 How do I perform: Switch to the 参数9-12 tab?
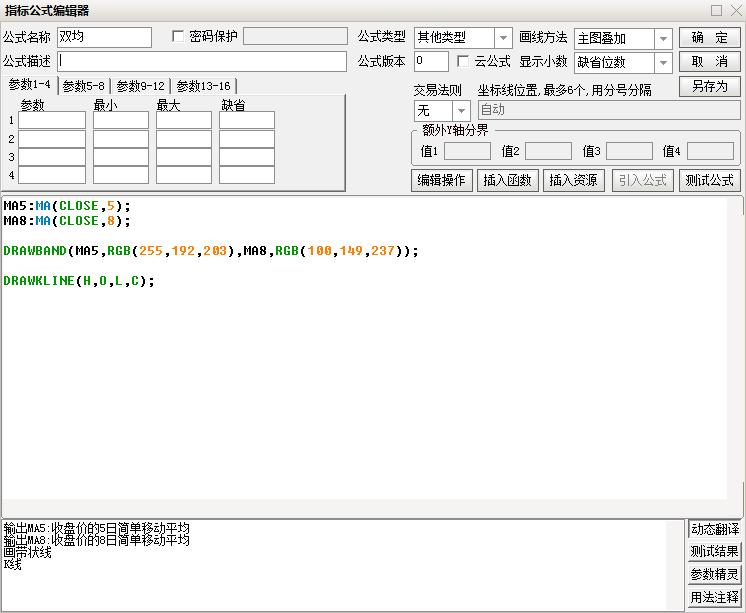point(140,86)
